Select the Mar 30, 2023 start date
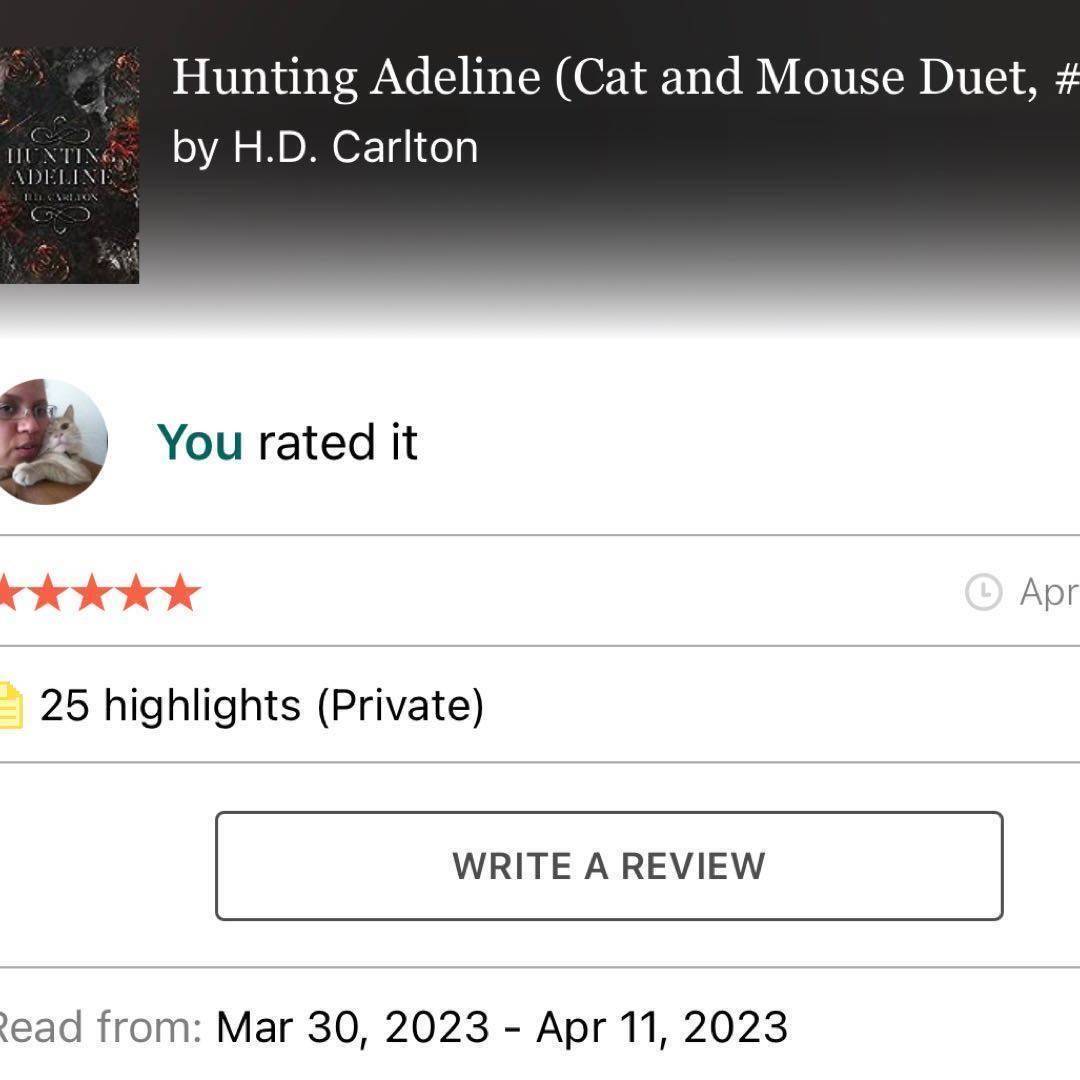Image resolution: width=1080 pixels, height=1080 pixels. (x=352, y=1027)
